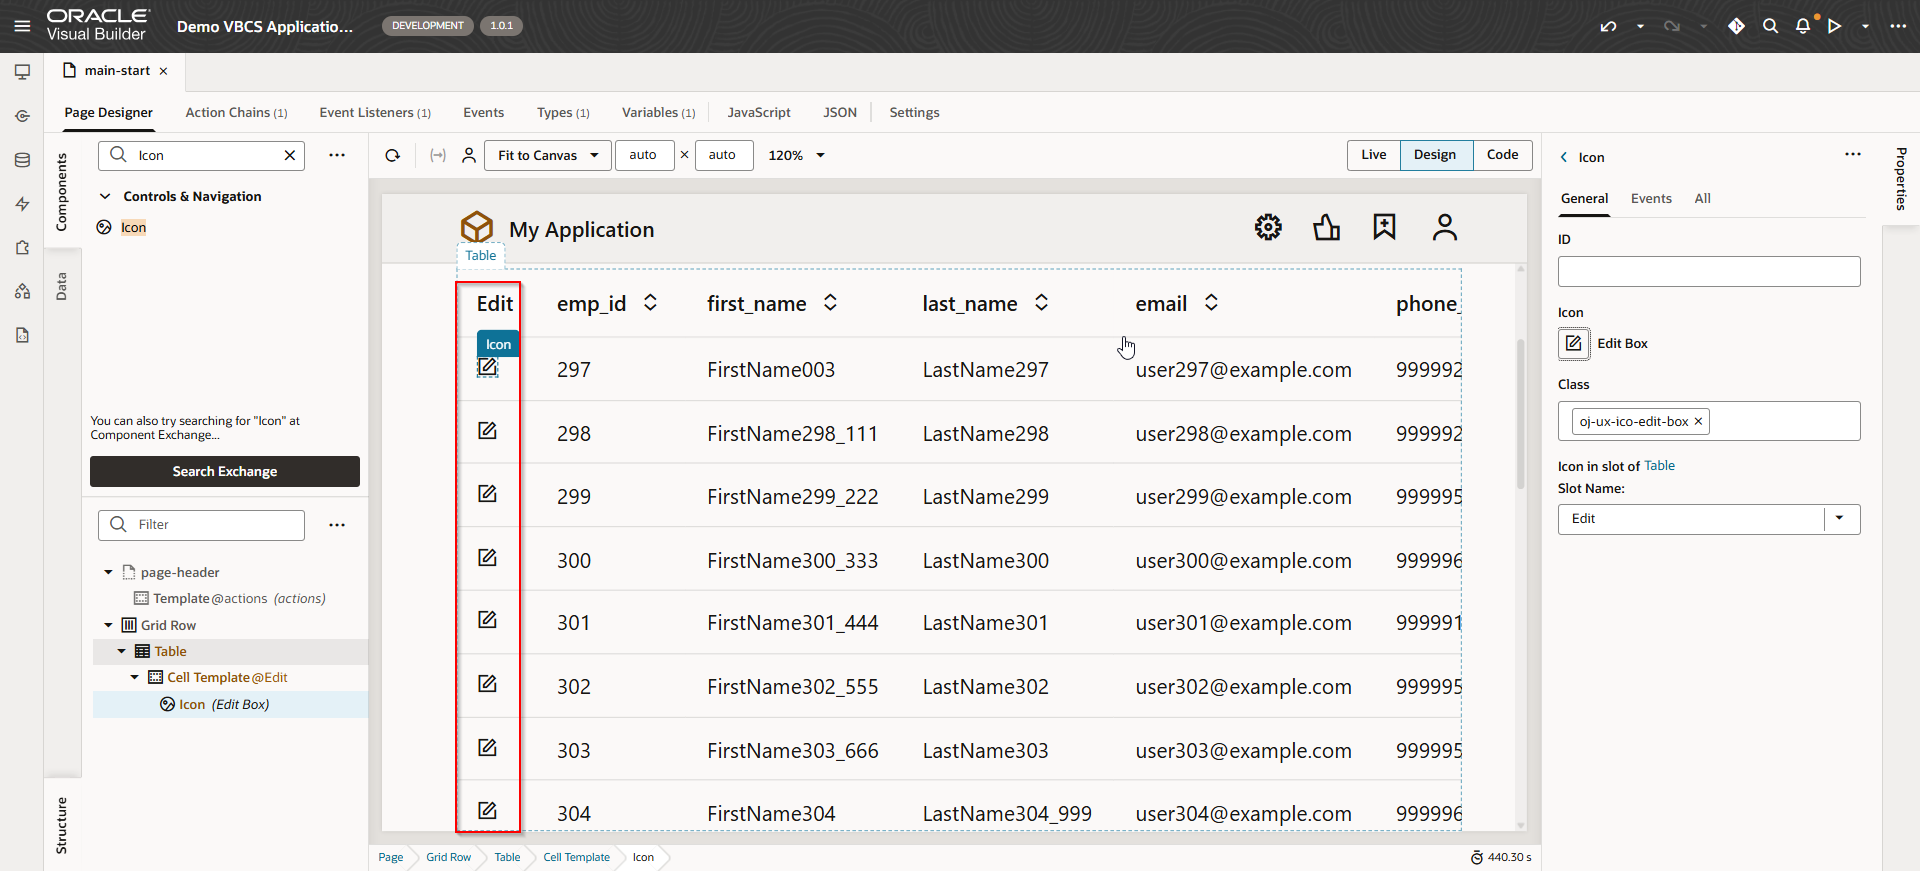Click the settings gear icon in app header
Screen dimensions: 1920x871
(1268, 228)
